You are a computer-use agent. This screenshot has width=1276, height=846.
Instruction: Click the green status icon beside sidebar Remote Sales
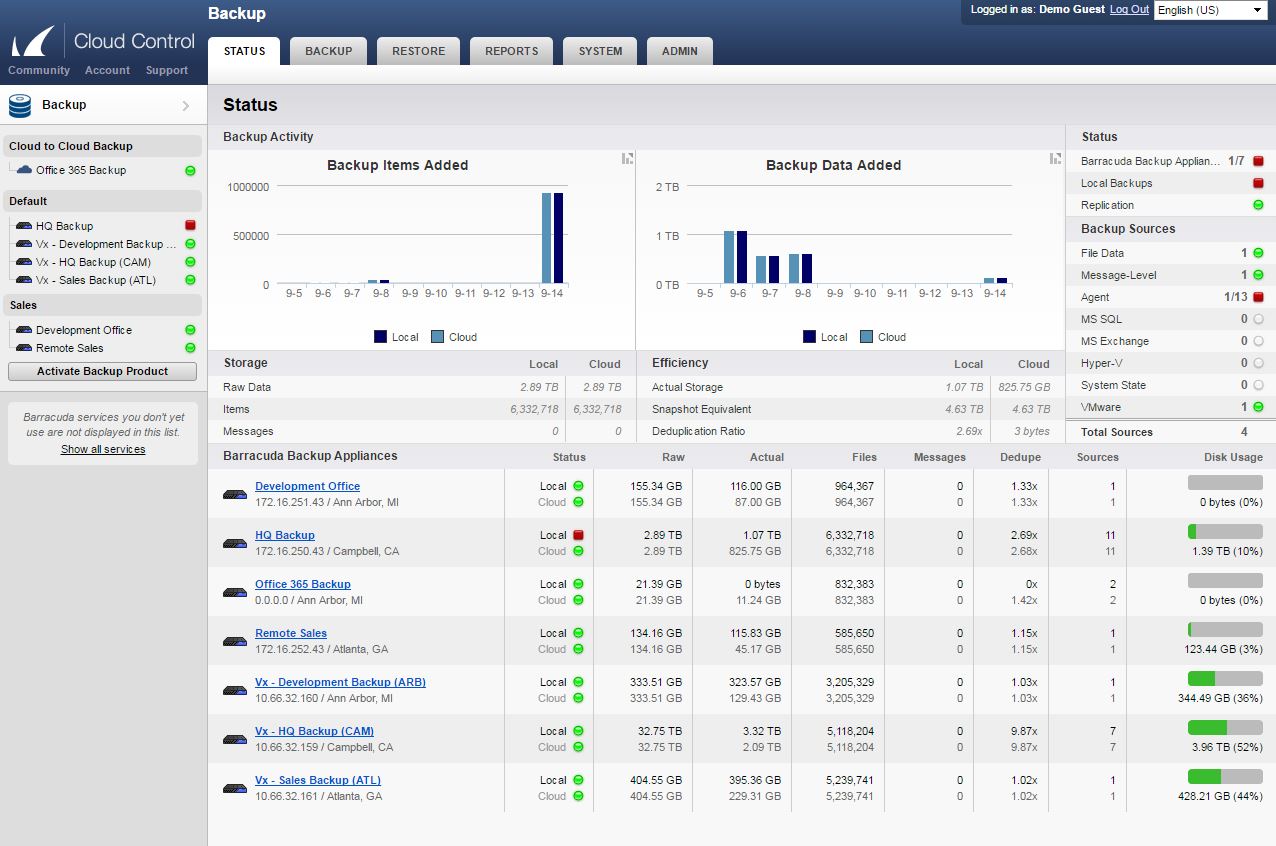coord(190,348)
